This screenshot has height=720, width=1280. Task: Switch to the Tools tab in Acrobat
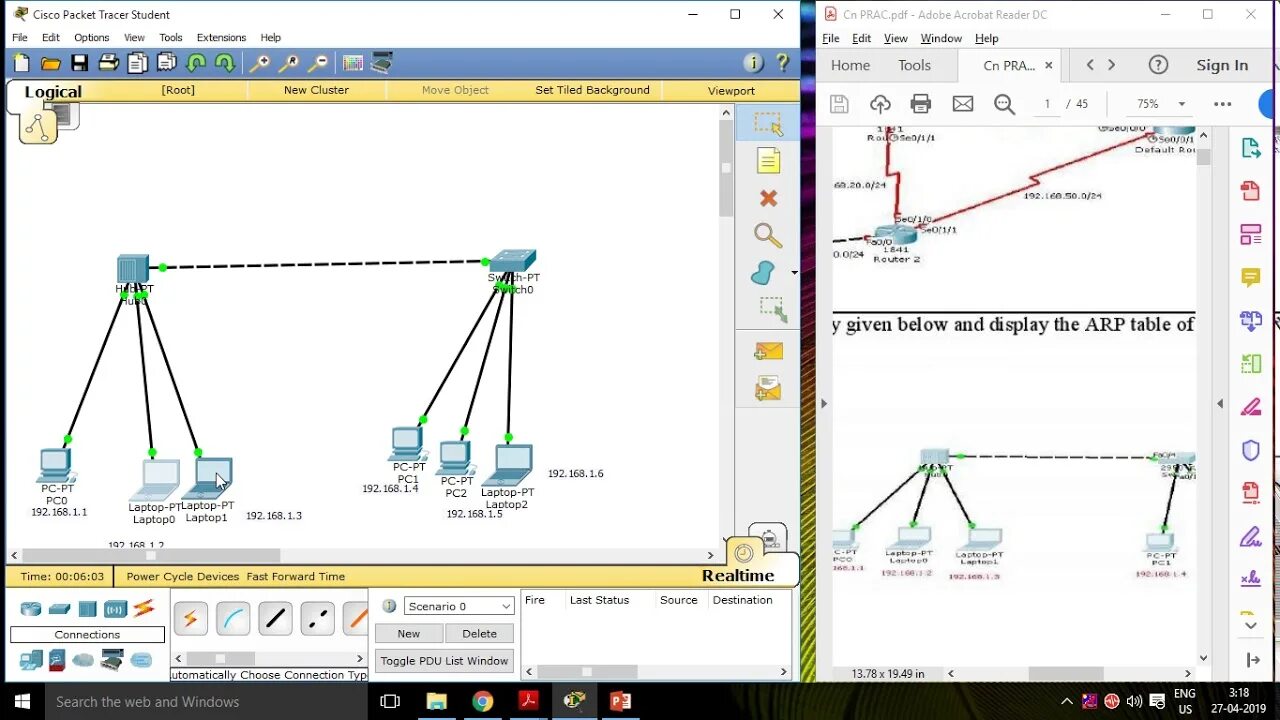(x=914, y=65)
